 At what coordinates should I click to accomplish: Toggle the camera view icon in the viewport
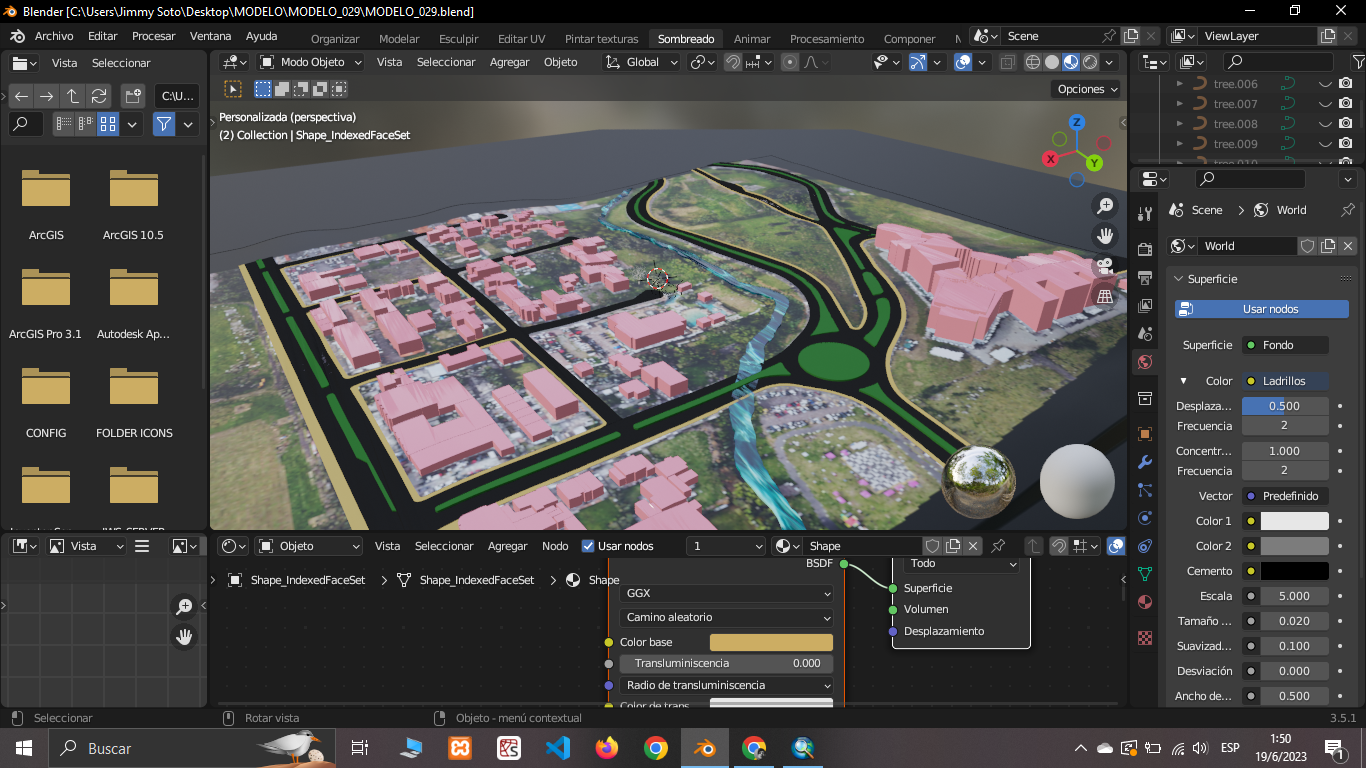click(1105, 266)
